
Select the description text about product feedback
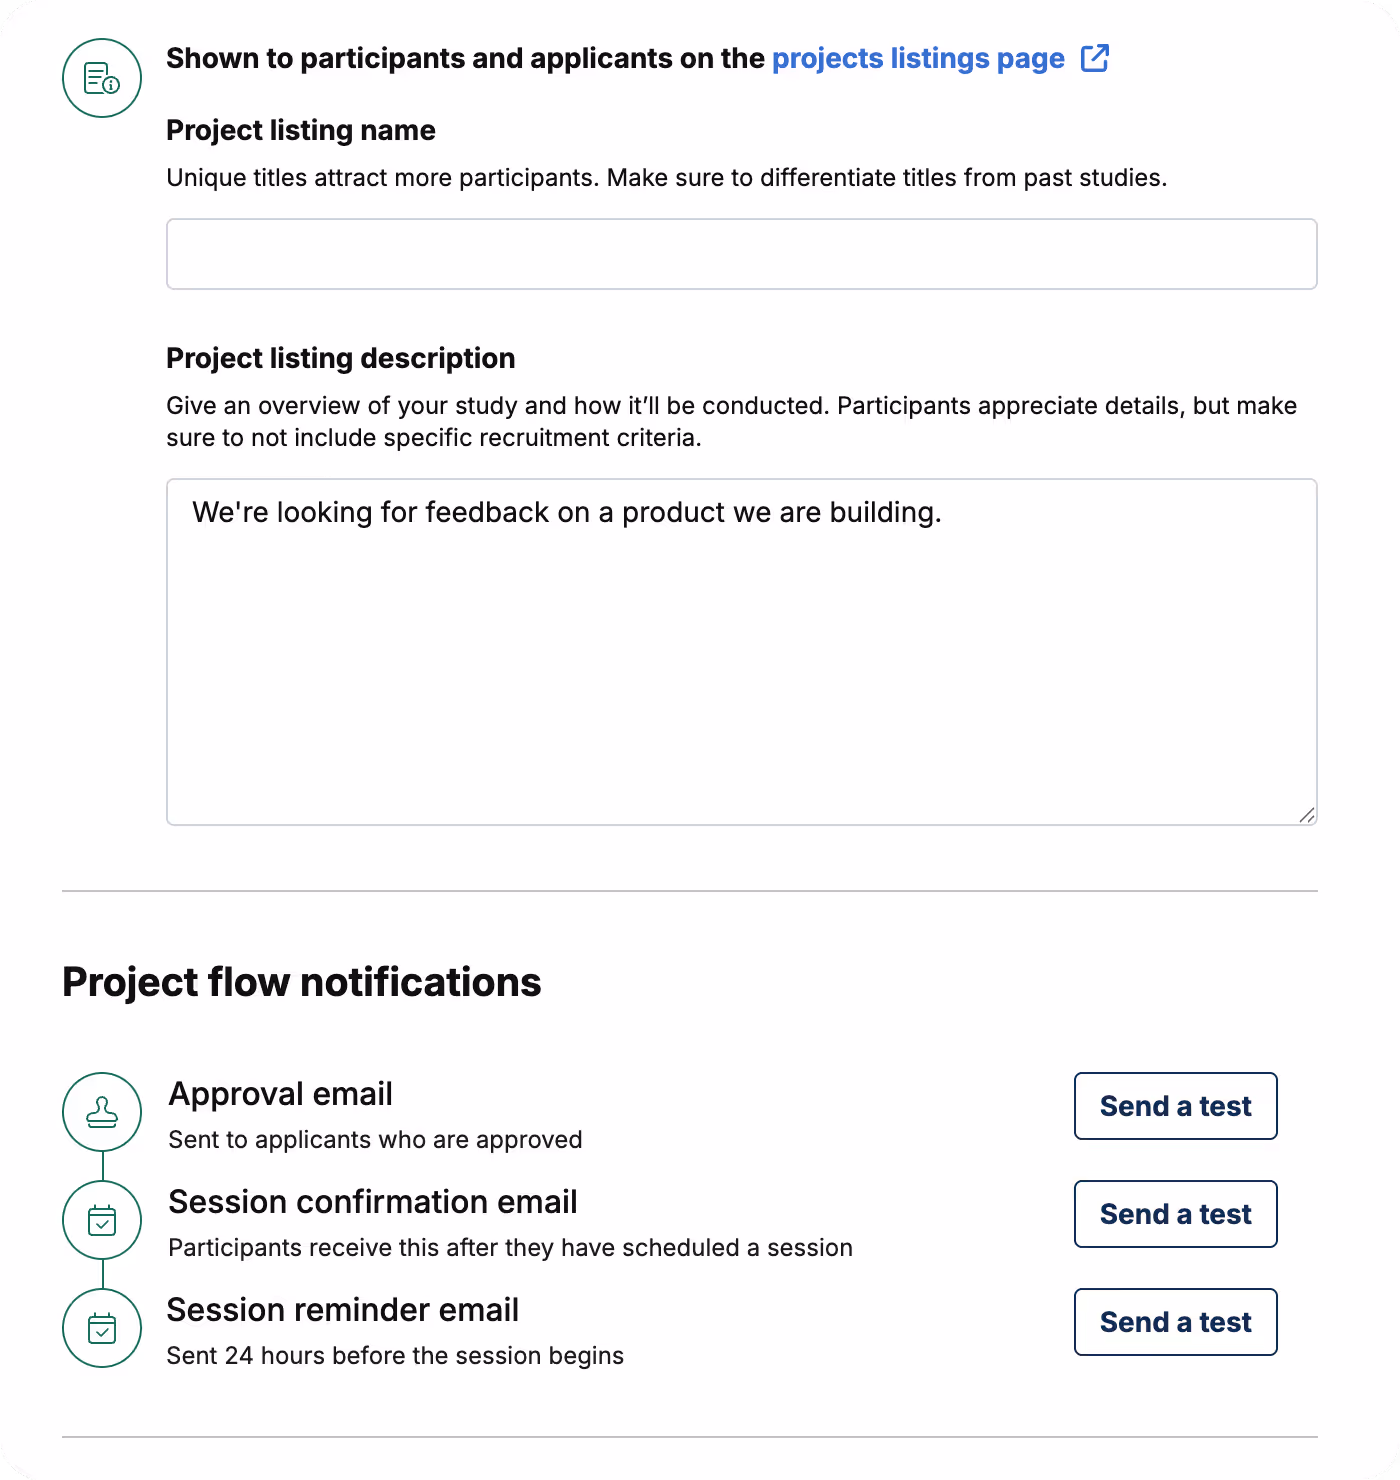pyautogui.click(x=566, y=512)
